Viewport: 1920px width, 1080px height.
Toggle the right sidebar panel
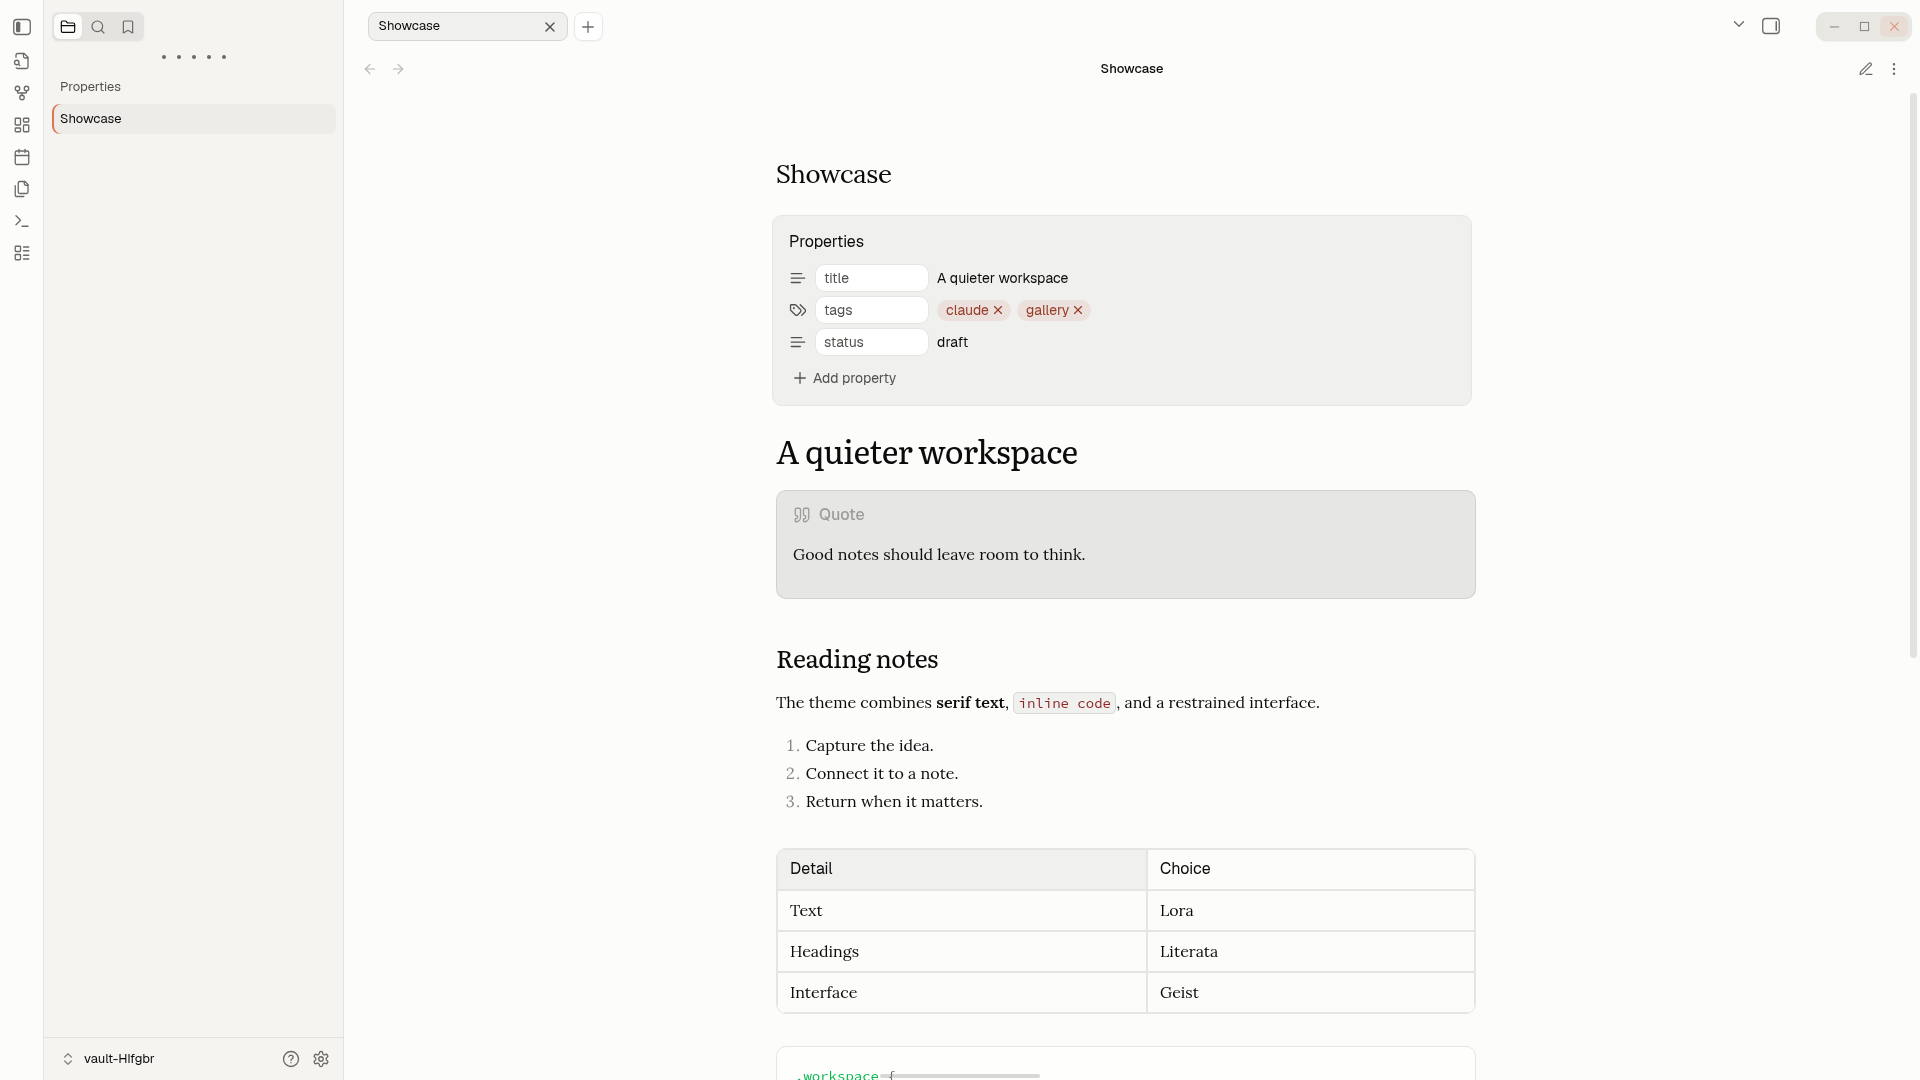(x=1771, y=26)
